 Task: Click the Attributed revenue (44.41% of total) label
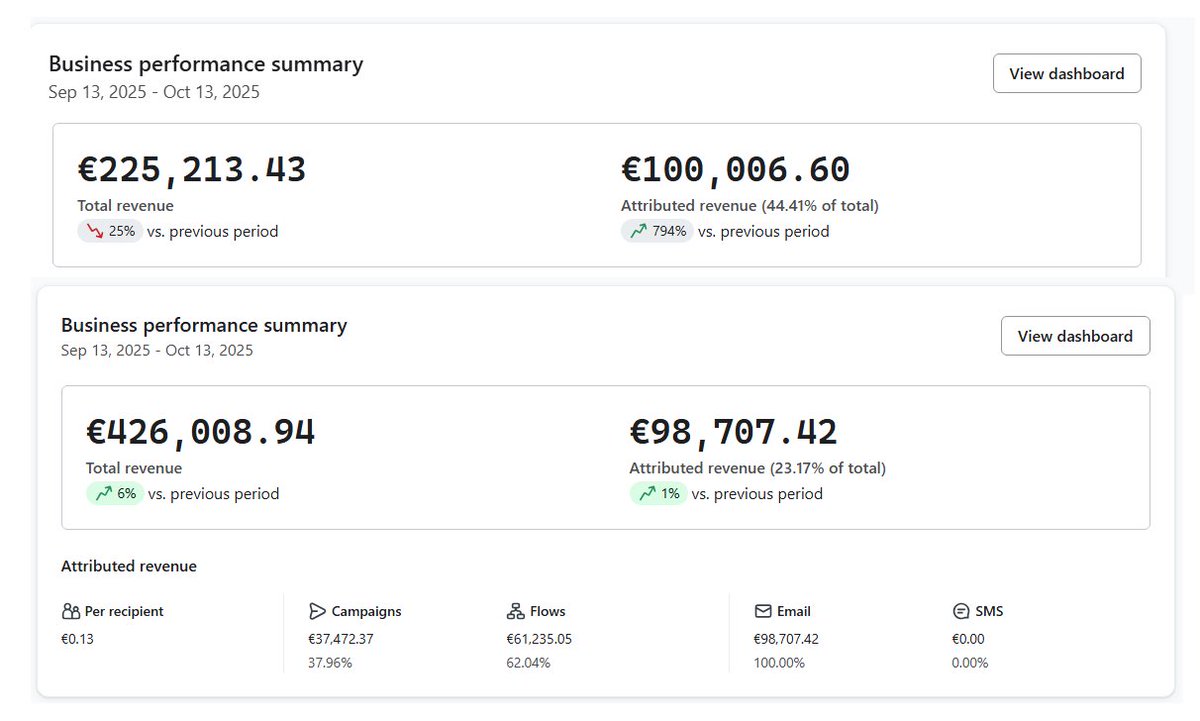749,206
